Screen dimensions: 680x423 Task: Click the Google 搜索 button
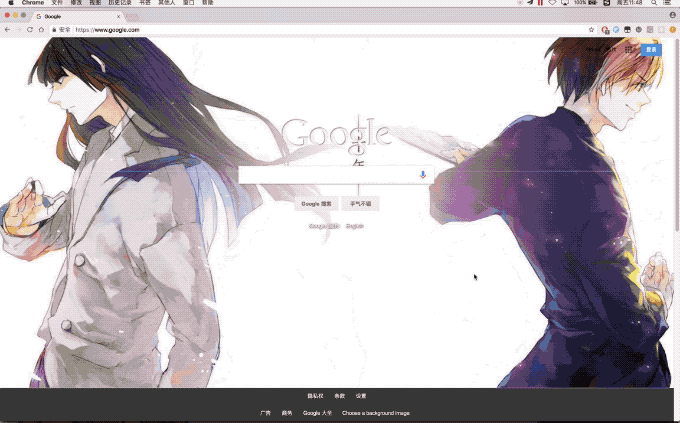click(x=316, y=203)
